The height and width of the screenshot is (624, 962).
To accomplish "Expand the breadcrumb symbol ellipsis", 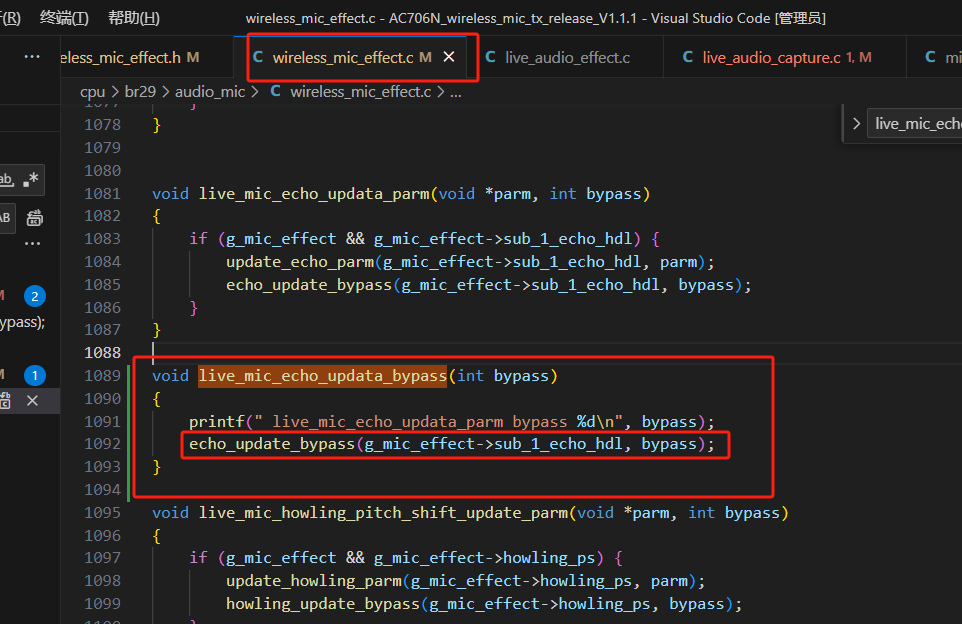I will pos(456,92).
